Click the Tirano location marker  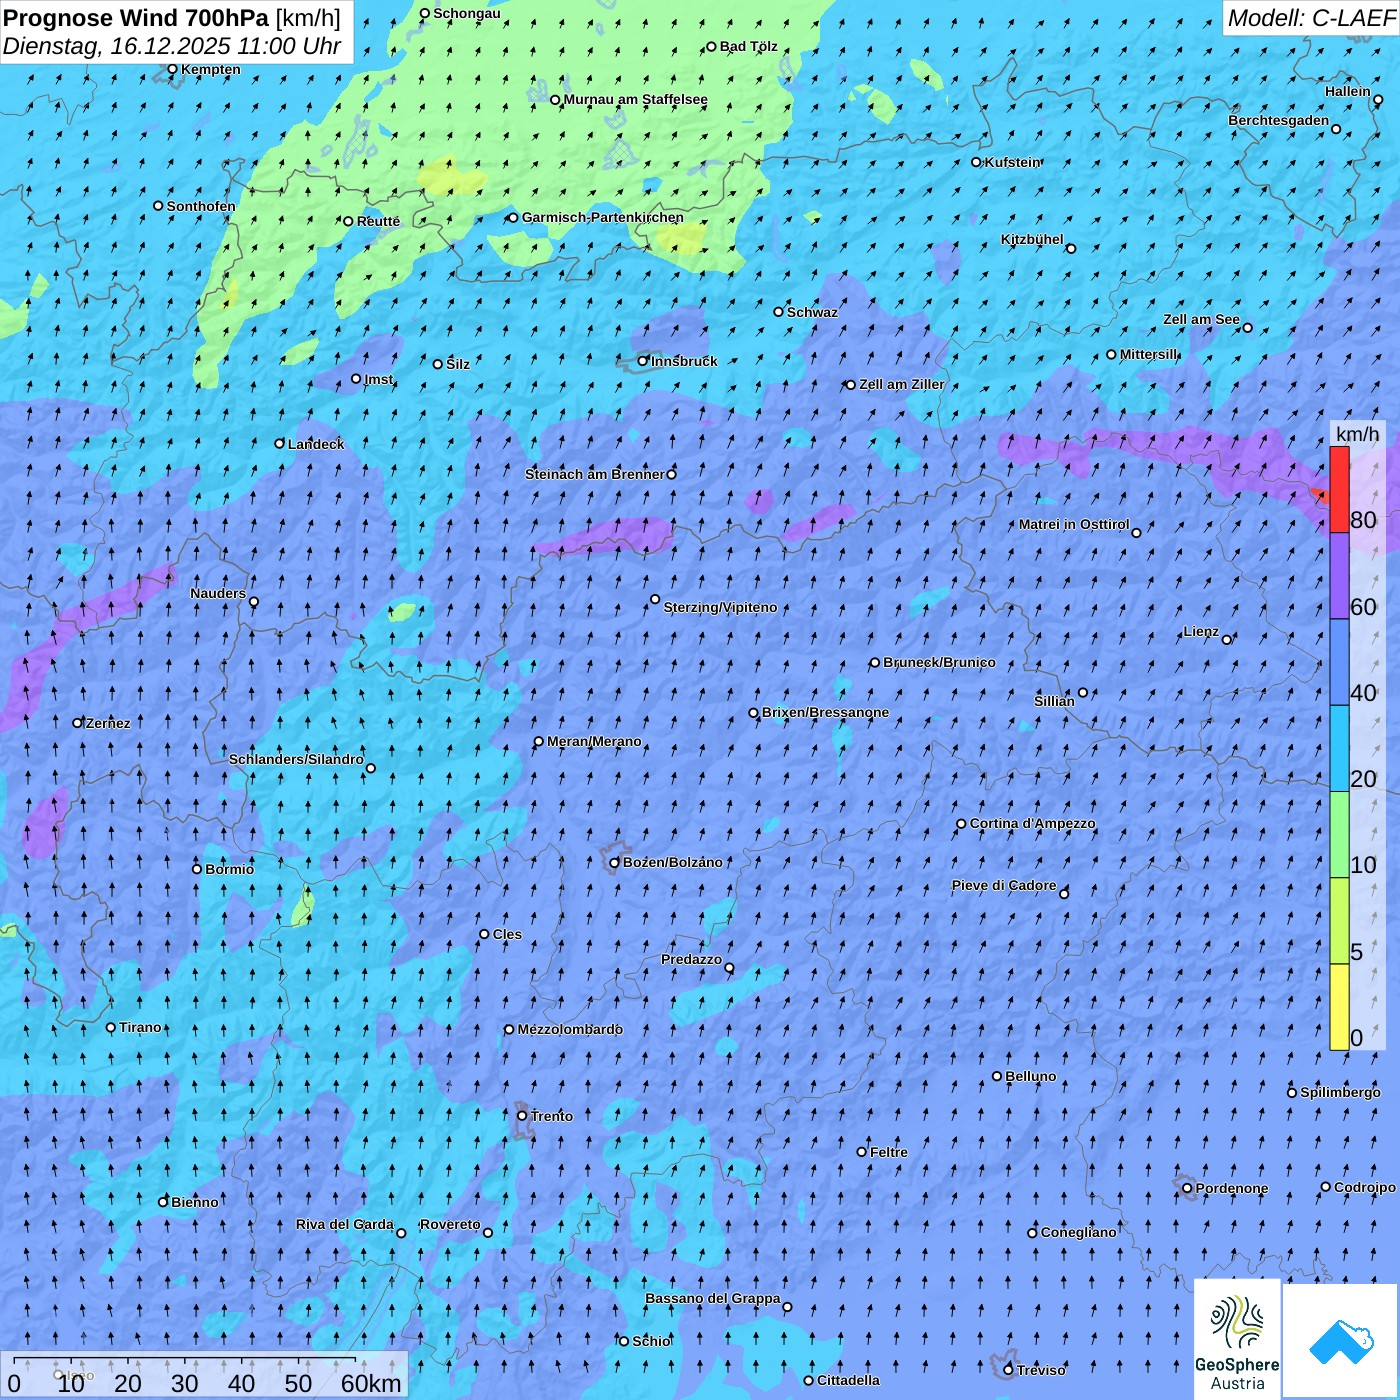coord(111,1027)
